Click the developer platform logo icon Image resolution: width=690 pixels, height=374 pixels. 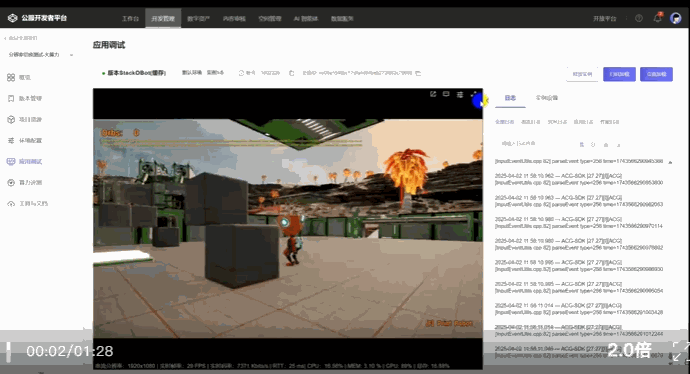pos(12,18)
